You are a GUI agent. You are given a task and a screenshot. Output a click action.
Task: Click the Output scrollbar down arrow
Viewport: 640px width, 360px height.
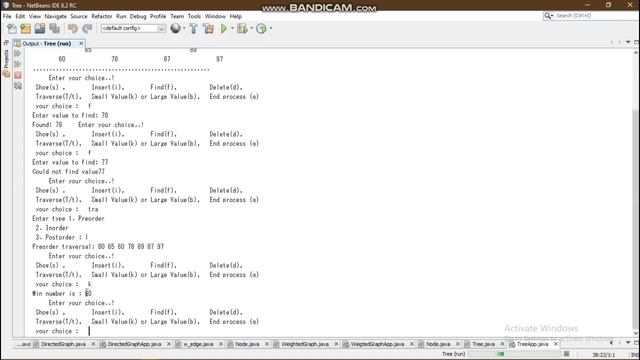[x=636, y=333]
